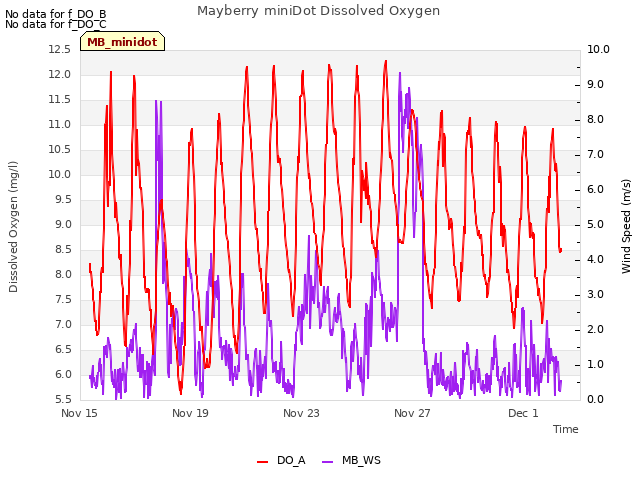
Task: Click the Nov 23 date tick label
Action: pos(301,413)
